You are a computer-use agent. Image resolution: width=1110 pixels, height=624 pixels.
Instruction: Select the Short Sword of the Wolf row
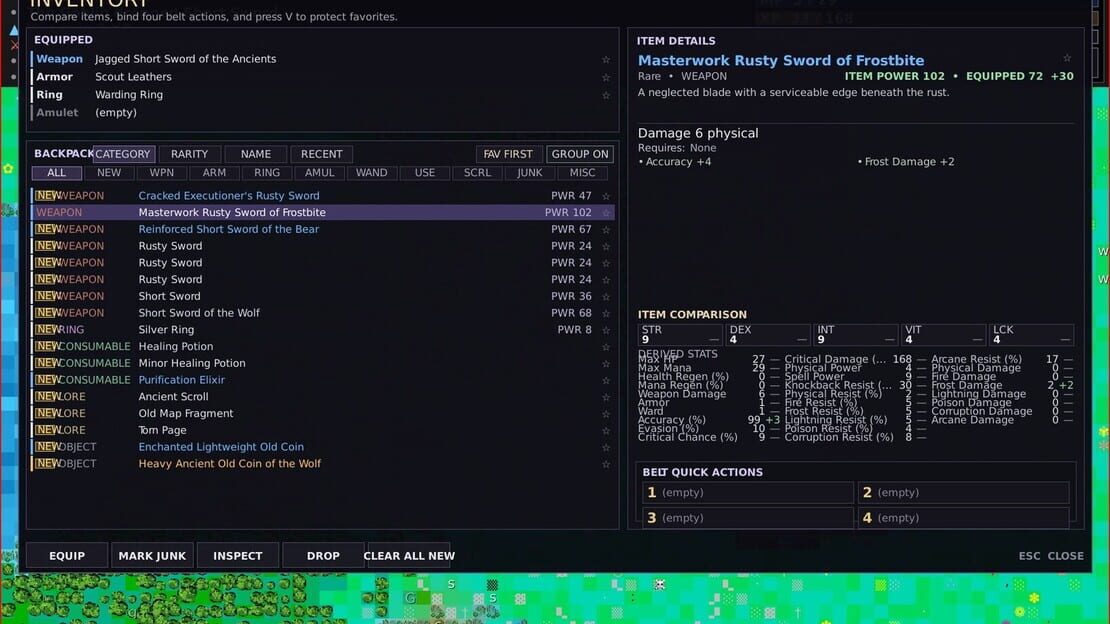(322, 313)
